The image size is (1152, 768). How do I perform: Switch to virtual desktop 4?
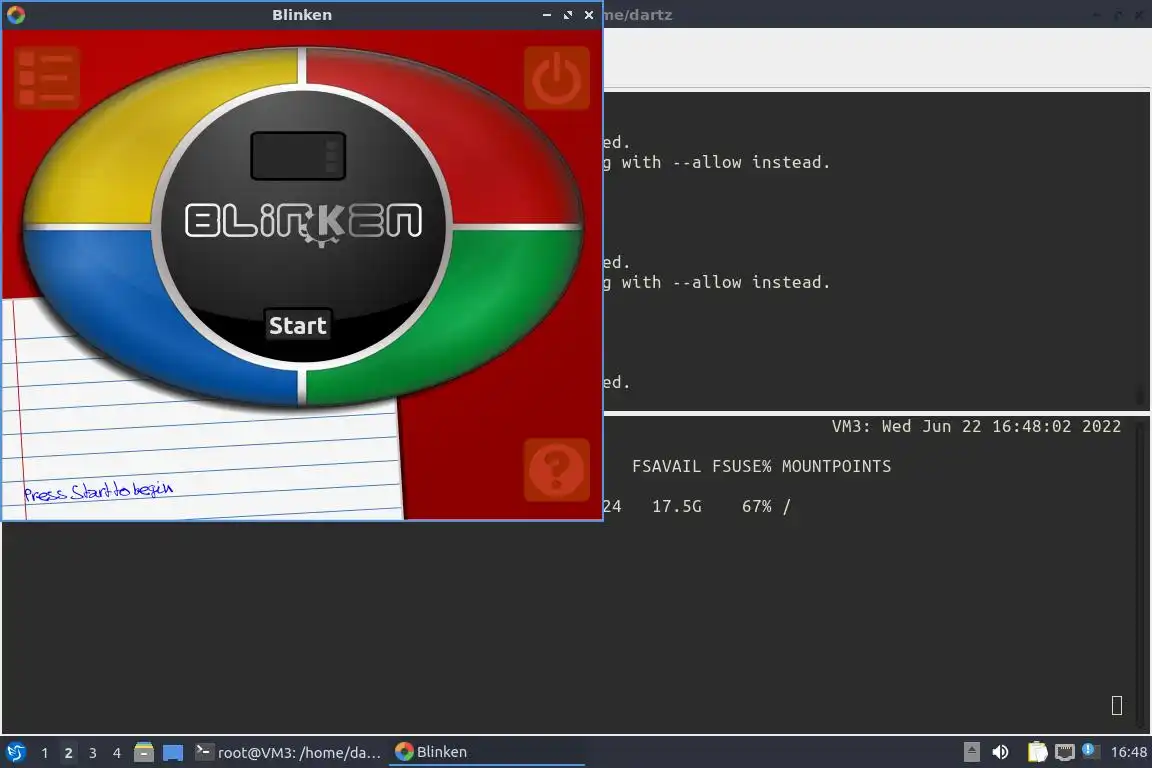[x=116, y=753]
